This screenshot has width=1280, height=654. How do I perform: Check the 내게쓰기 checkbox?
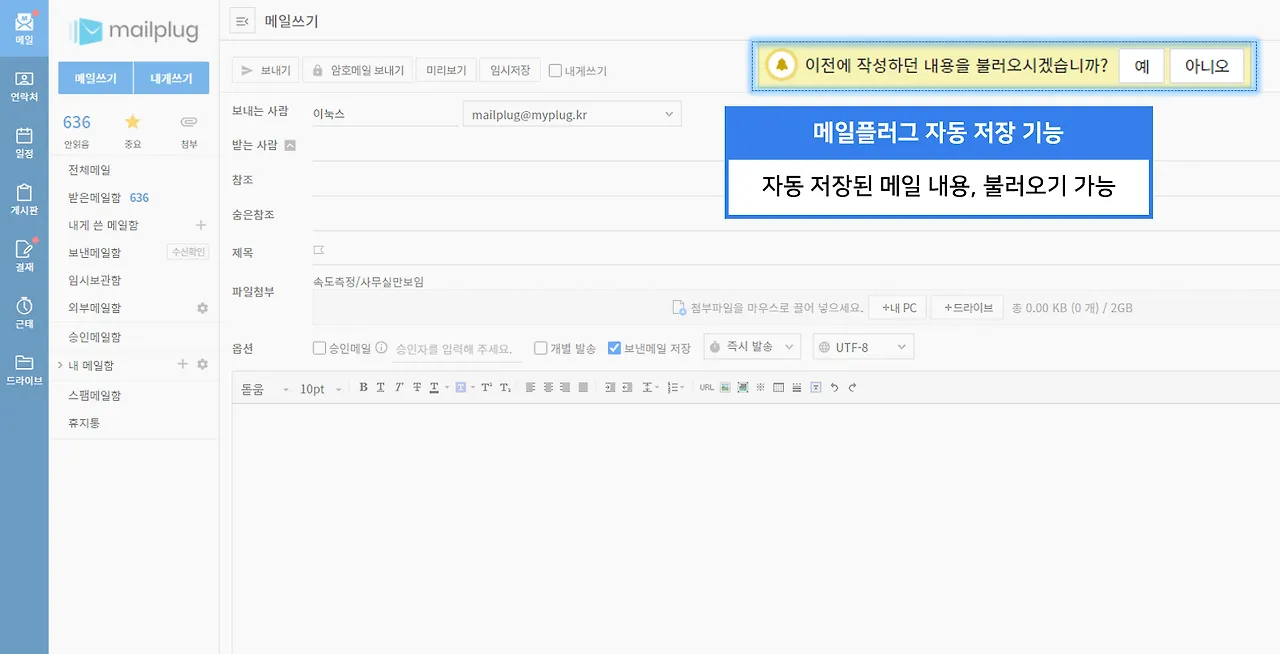pos(555,71)
